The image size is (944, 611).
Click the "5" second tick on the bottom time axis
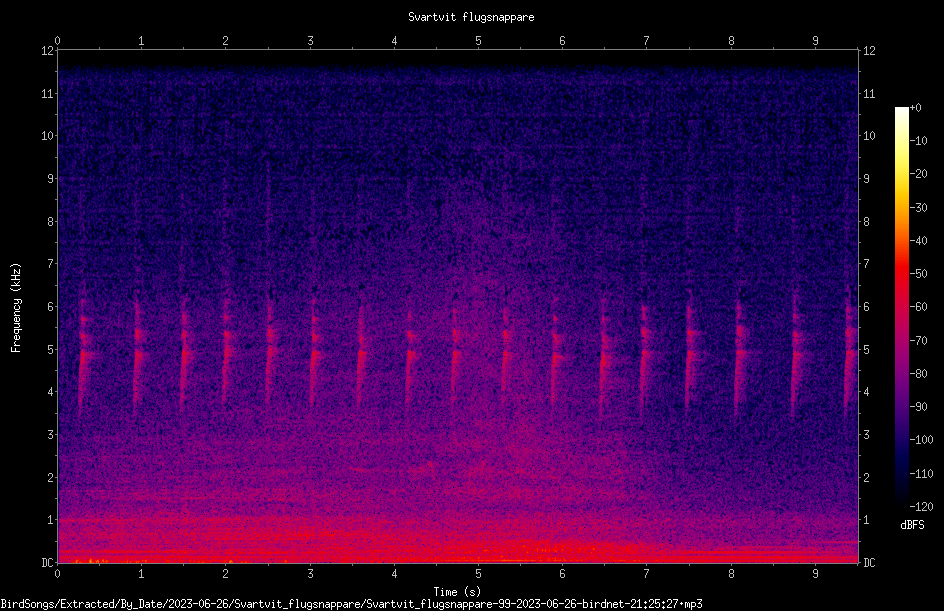(x=479, y=574)
